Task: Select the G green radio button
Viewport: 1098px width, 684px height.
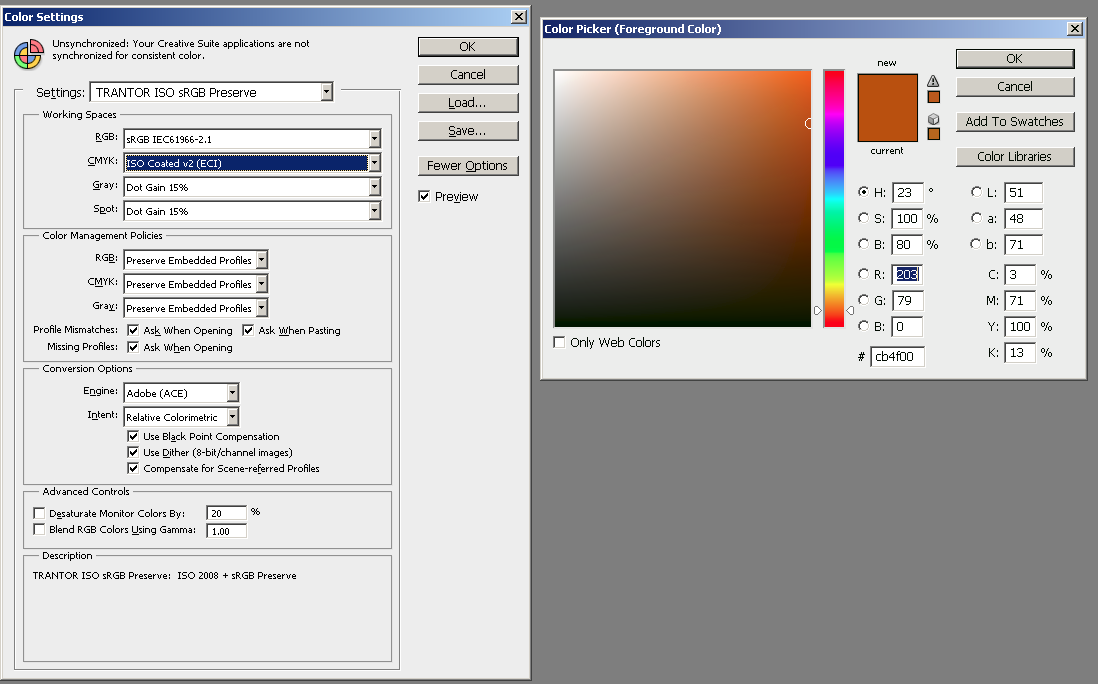Action: (863, 300)
